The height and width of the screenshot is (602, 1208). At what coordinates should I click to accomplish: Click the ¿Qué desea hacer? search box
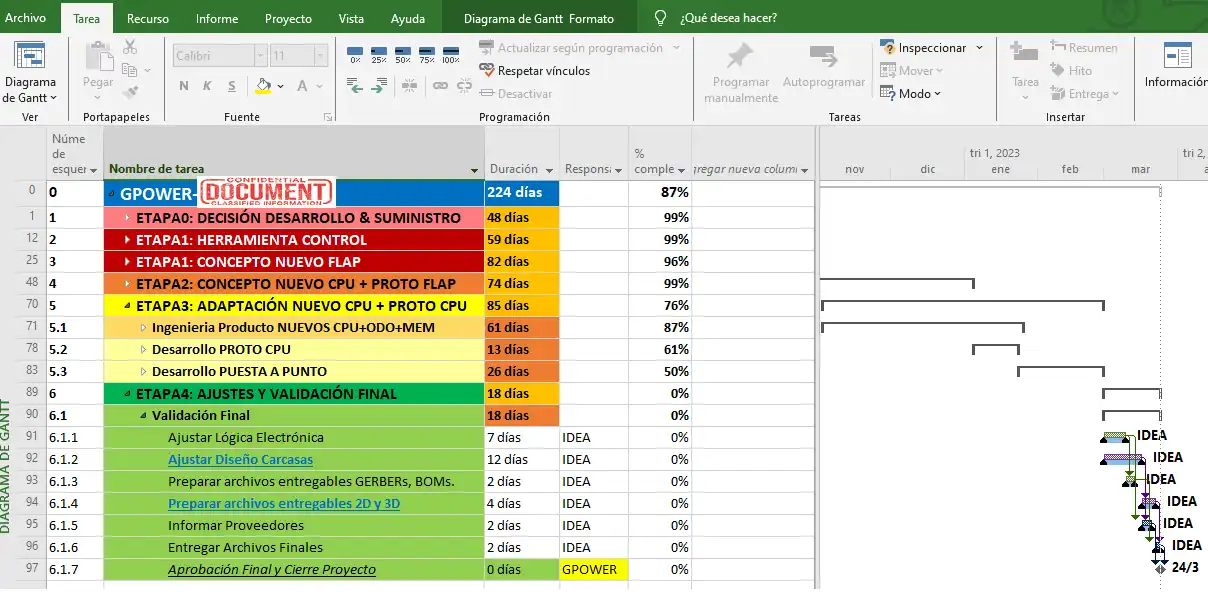pos(727,18)
